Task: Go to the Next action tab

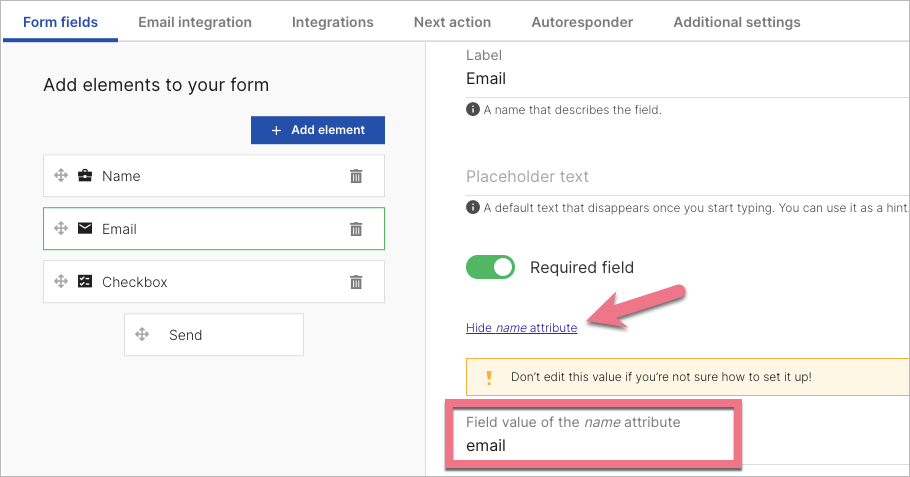Action: tap(452, 22)
